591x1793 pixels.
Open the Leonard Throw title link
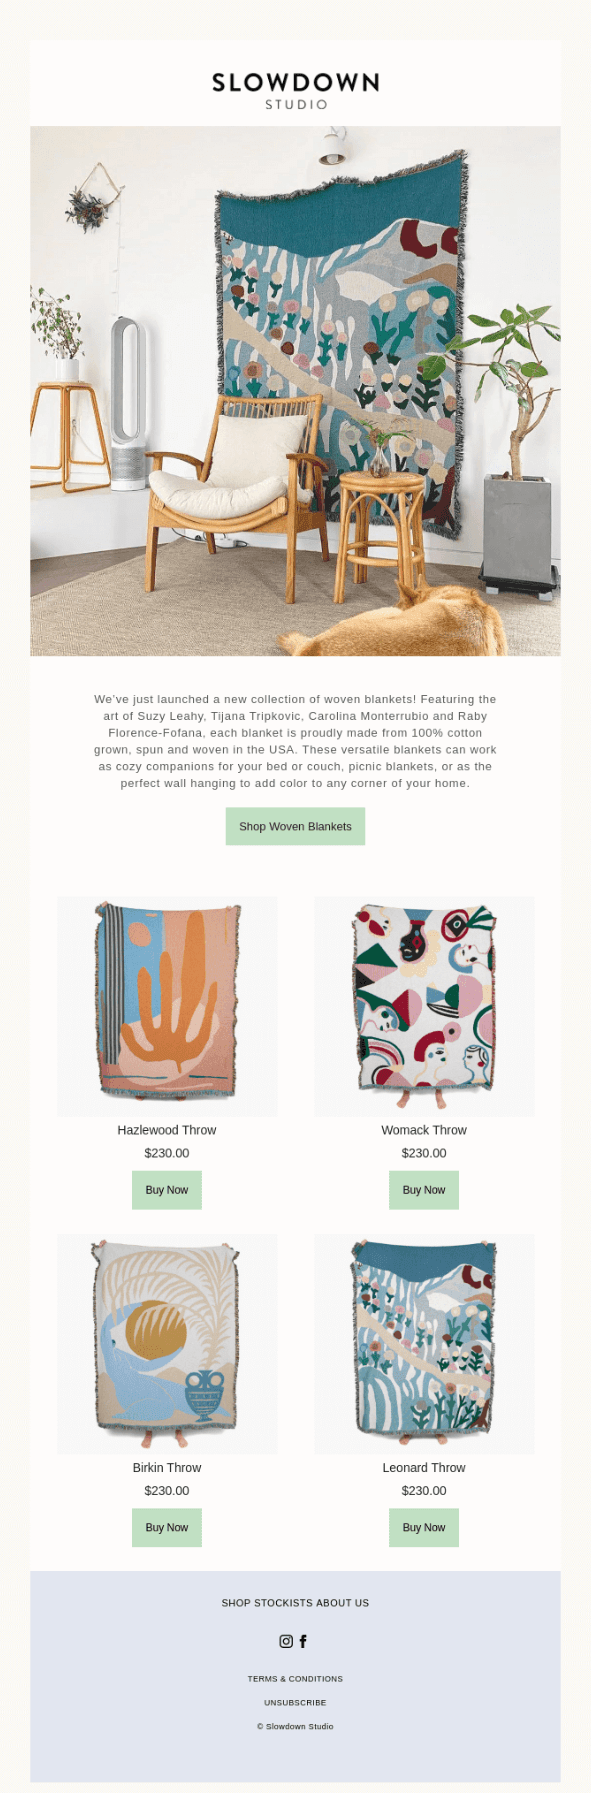pos(424,1467)
